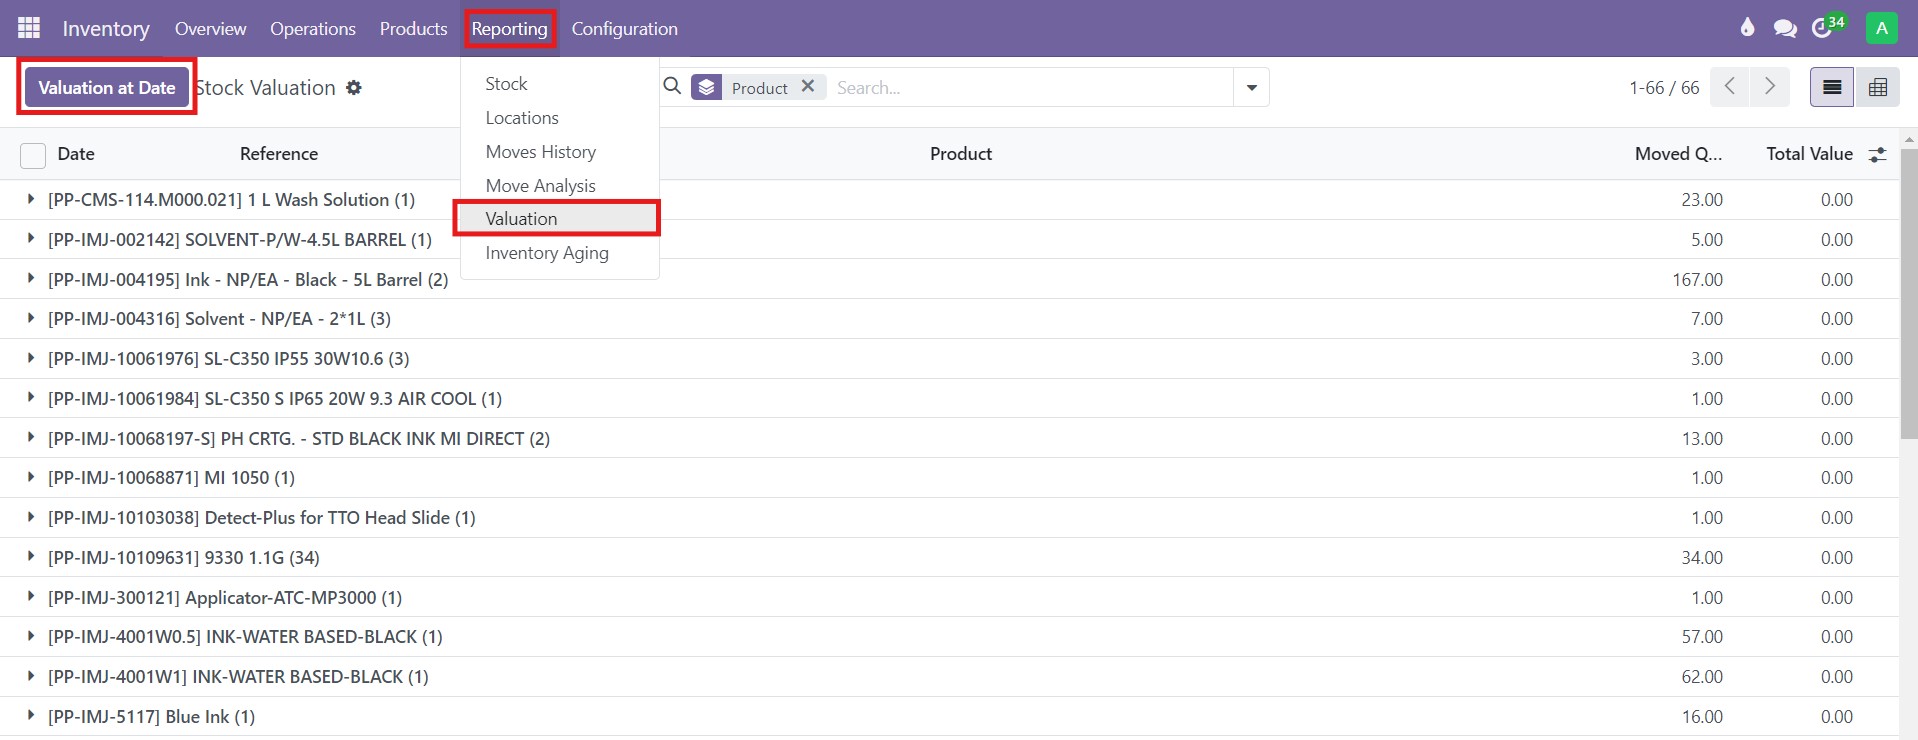This screenshot has width=1918, height=740.
Task: Expand the 1 L Wash Solution group
Action: [31, 200]
